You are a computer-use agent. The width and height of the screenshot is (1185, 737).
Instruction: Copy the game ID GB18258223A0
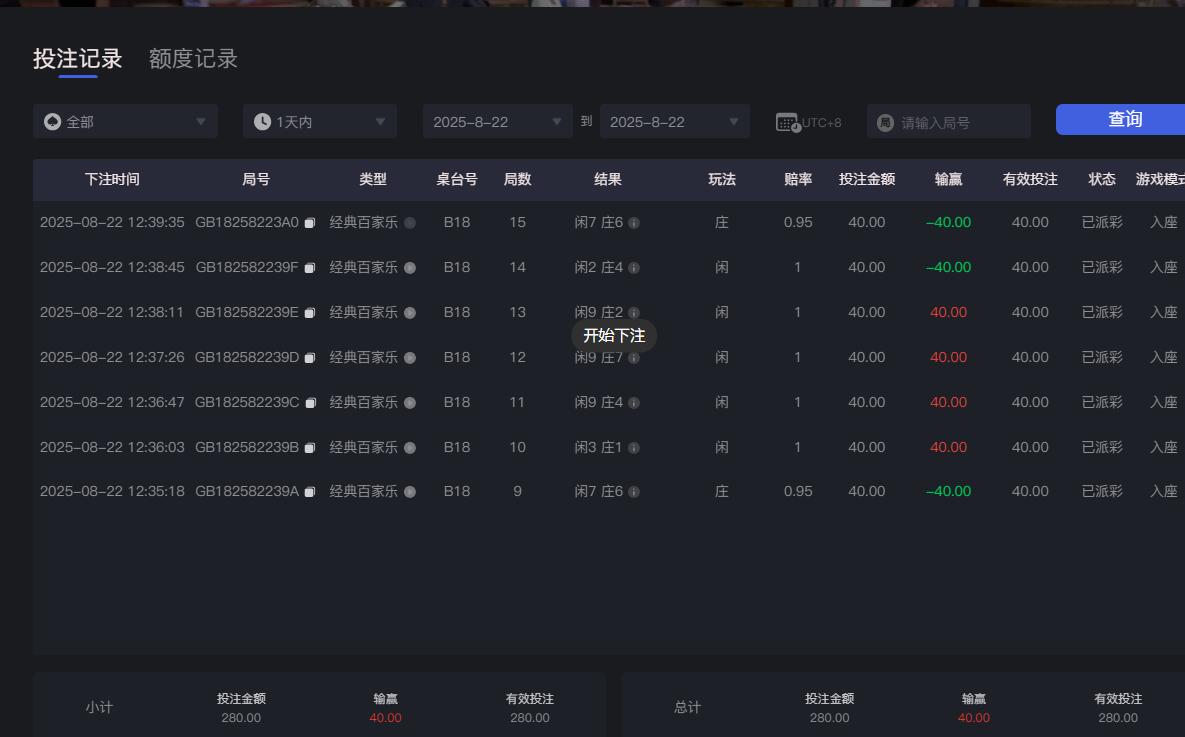310,222
